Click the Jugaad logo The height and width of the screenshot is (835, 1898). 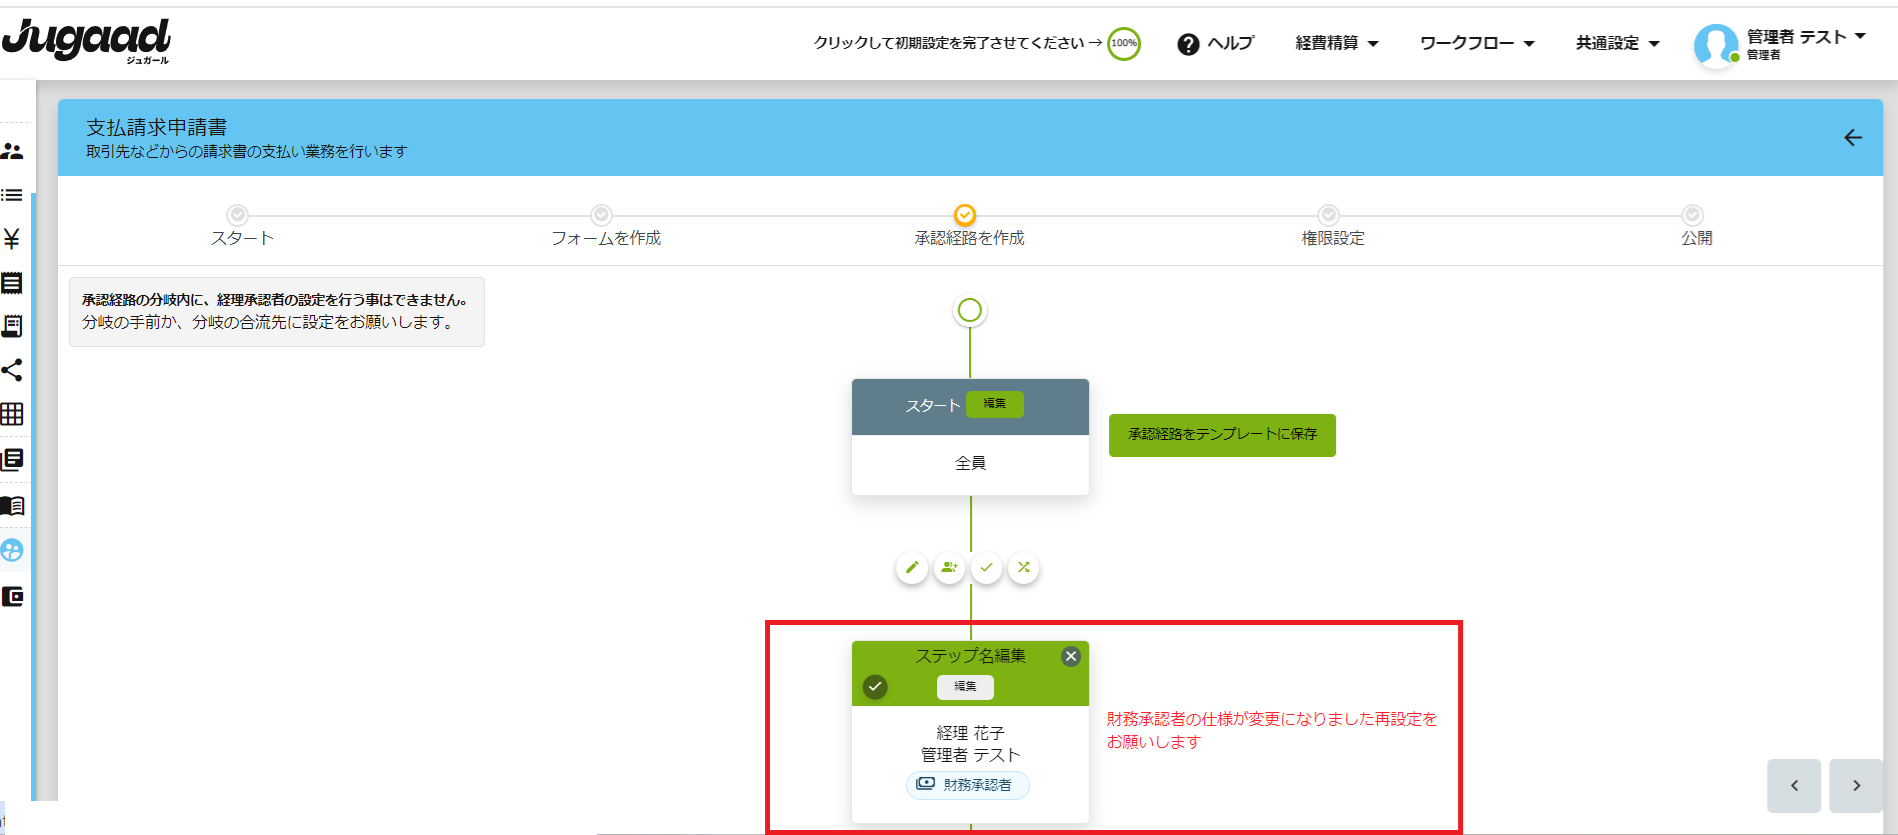pos(87,41)
